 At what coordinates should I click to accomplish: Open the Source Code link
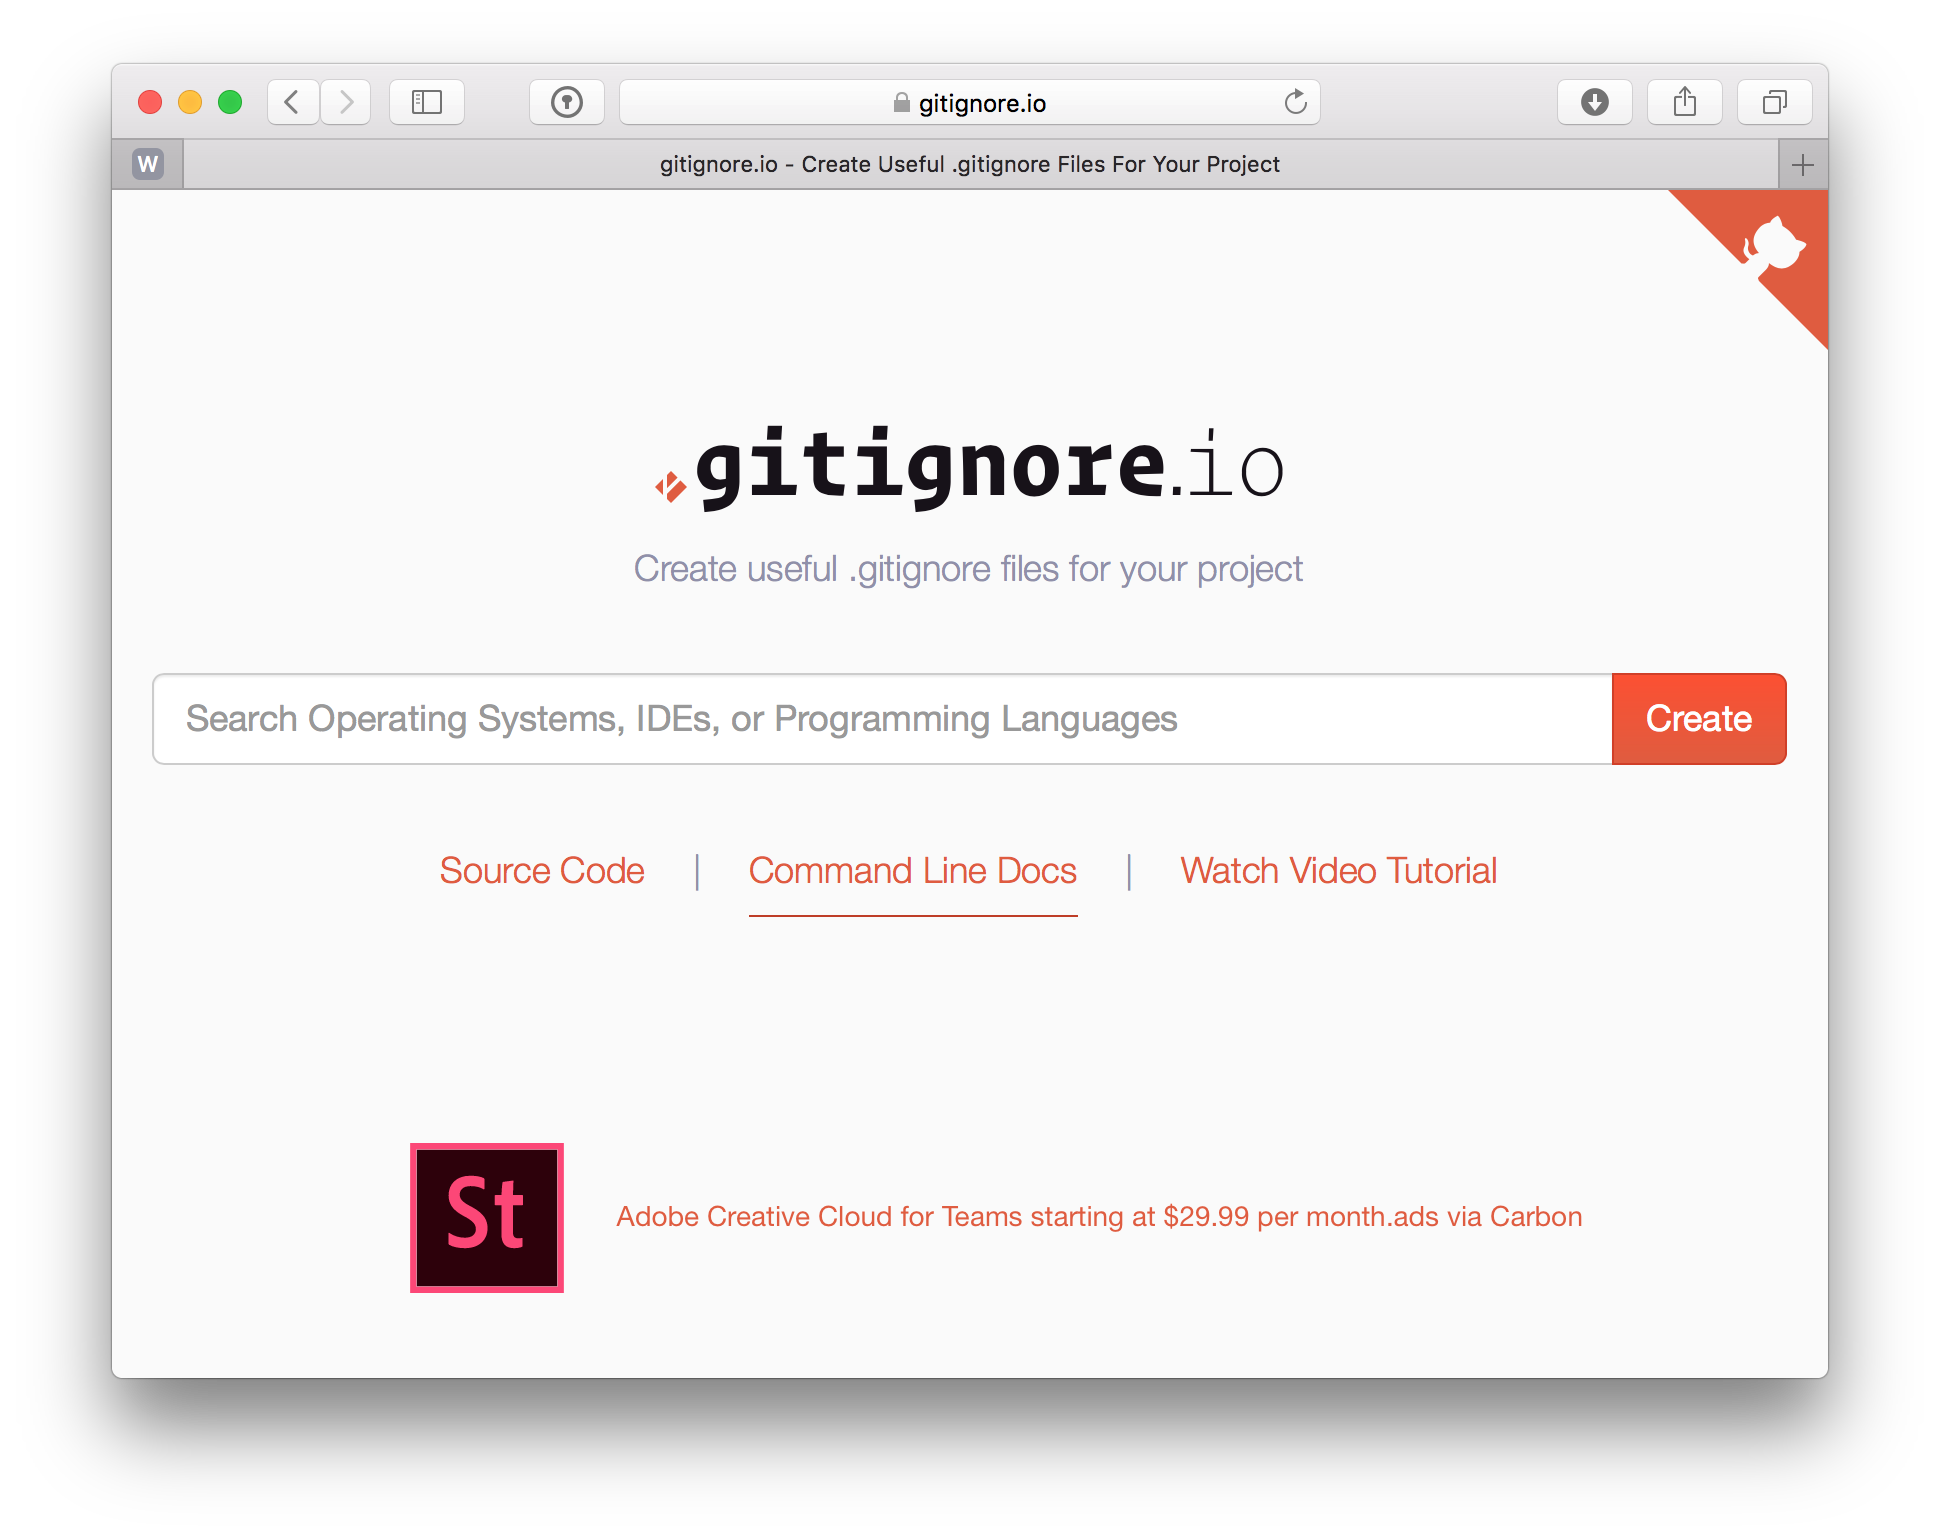click(x=543, y=869)
